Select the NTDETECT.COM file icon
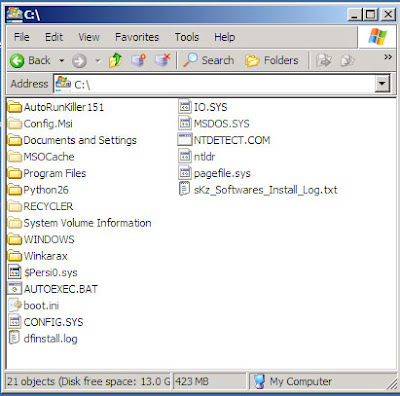400x396 pixels. pos(185,140)
